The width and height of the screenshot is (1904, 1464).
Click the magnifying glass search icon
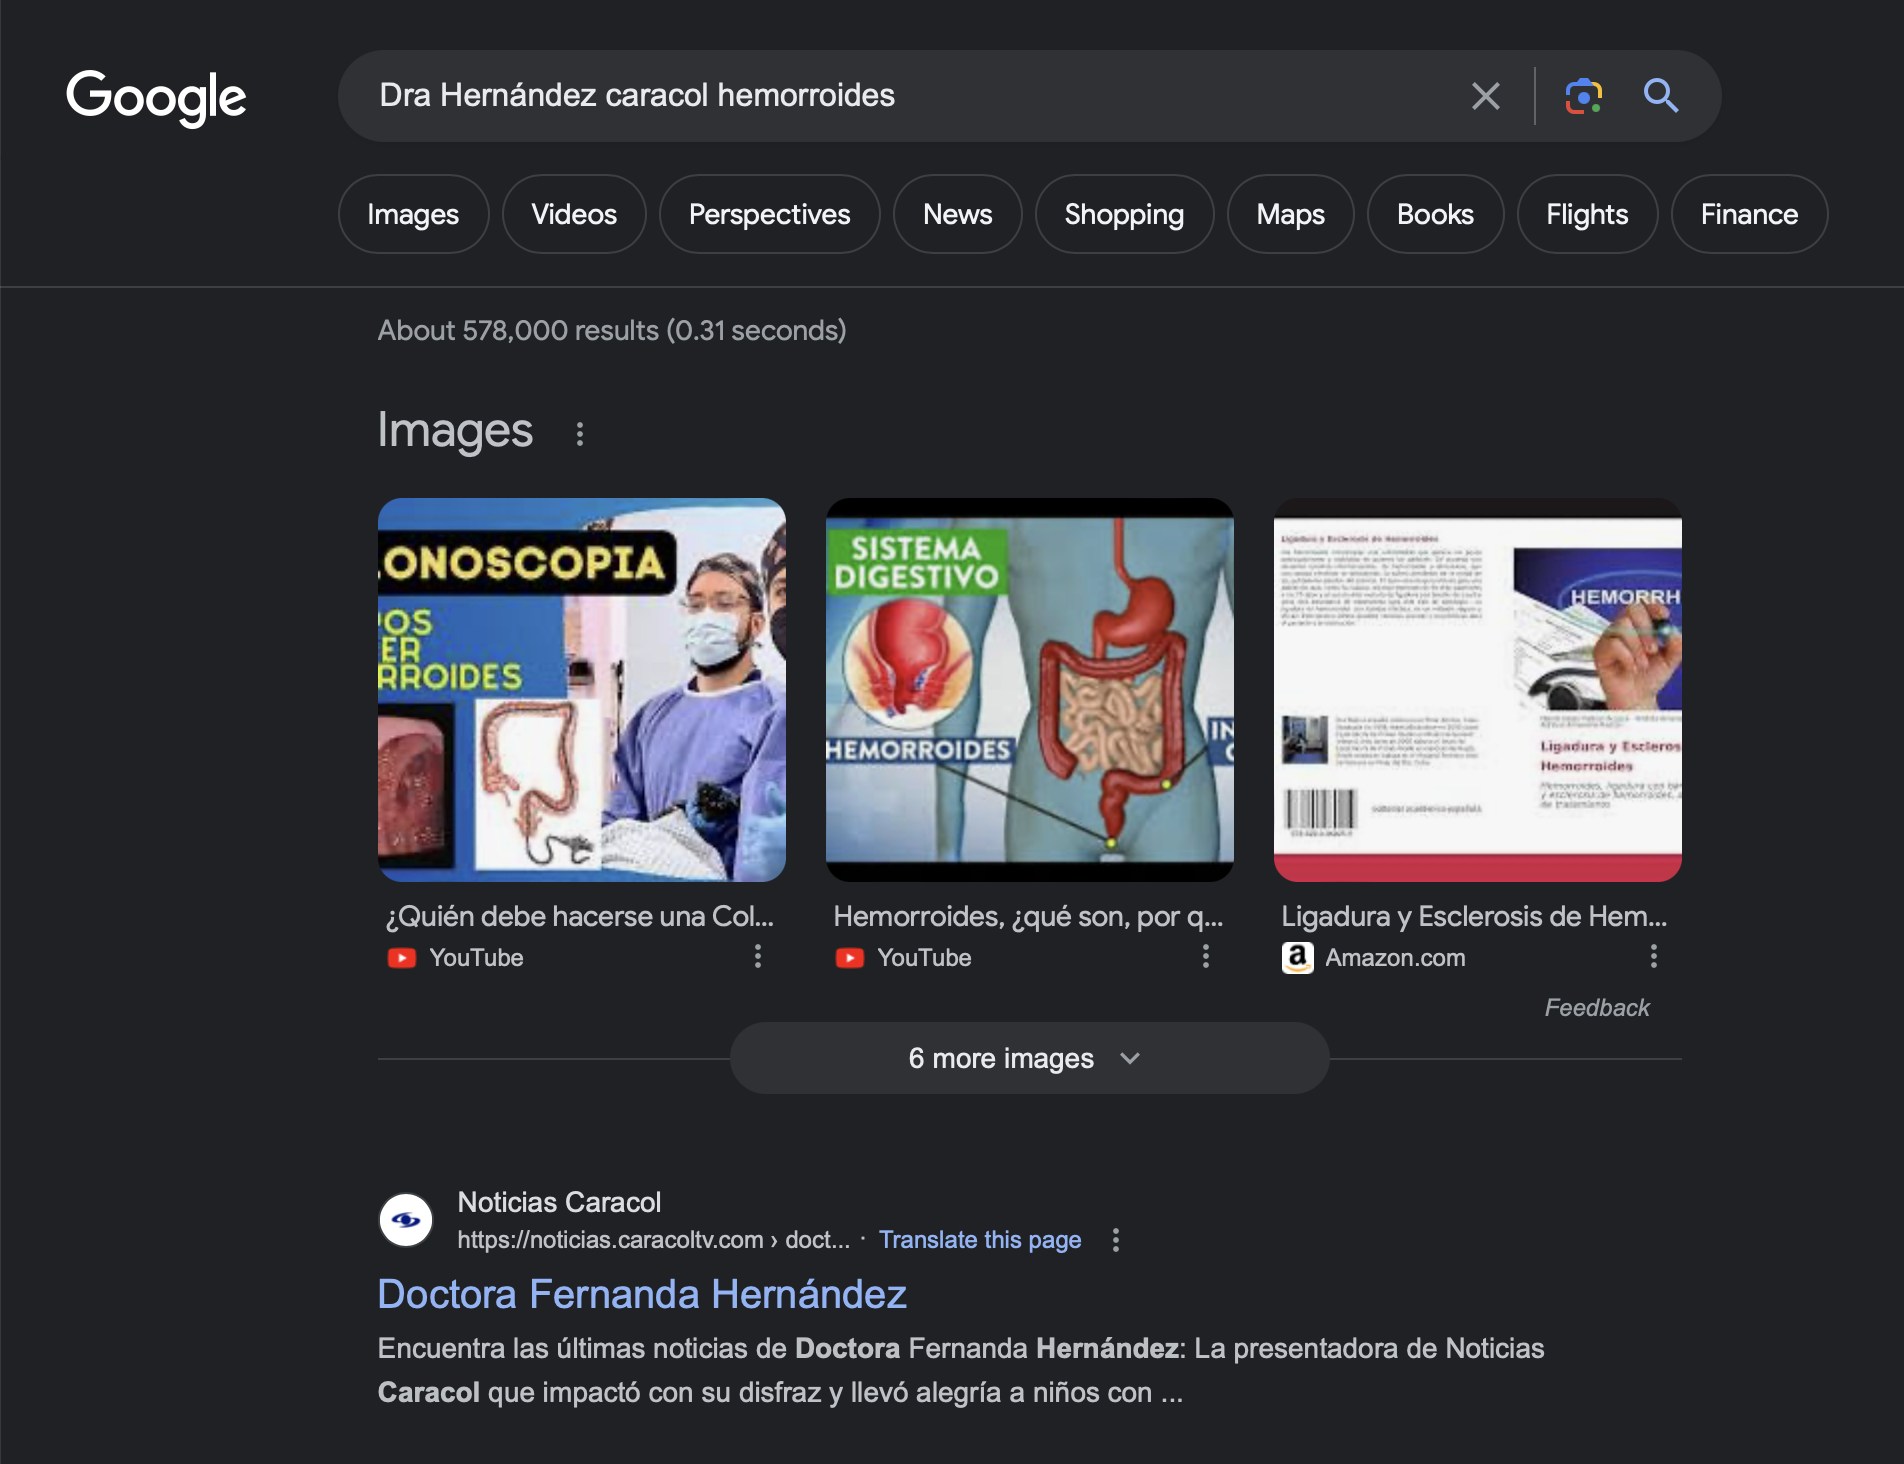tap(1661, 96)
